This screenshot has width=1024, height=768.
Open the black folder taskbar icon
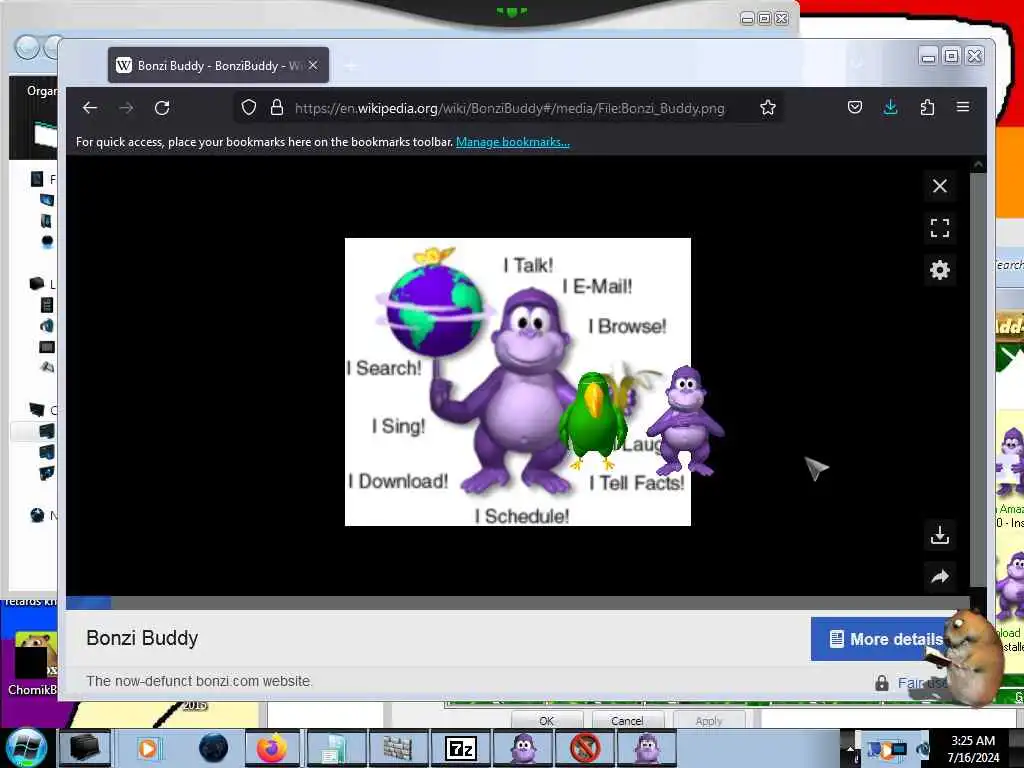pyautogui.click(x=85, y=748)
